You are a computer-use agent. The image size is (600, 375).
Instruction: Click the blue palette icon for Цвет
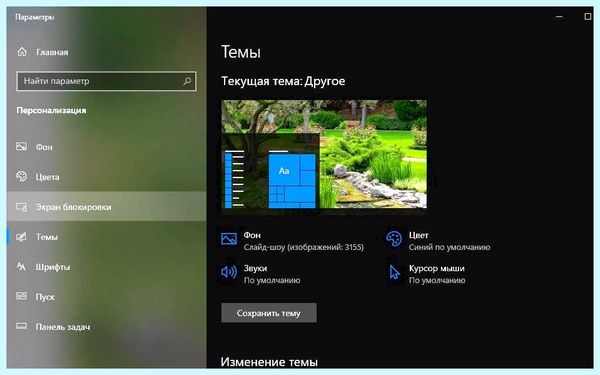coord(394,239)
